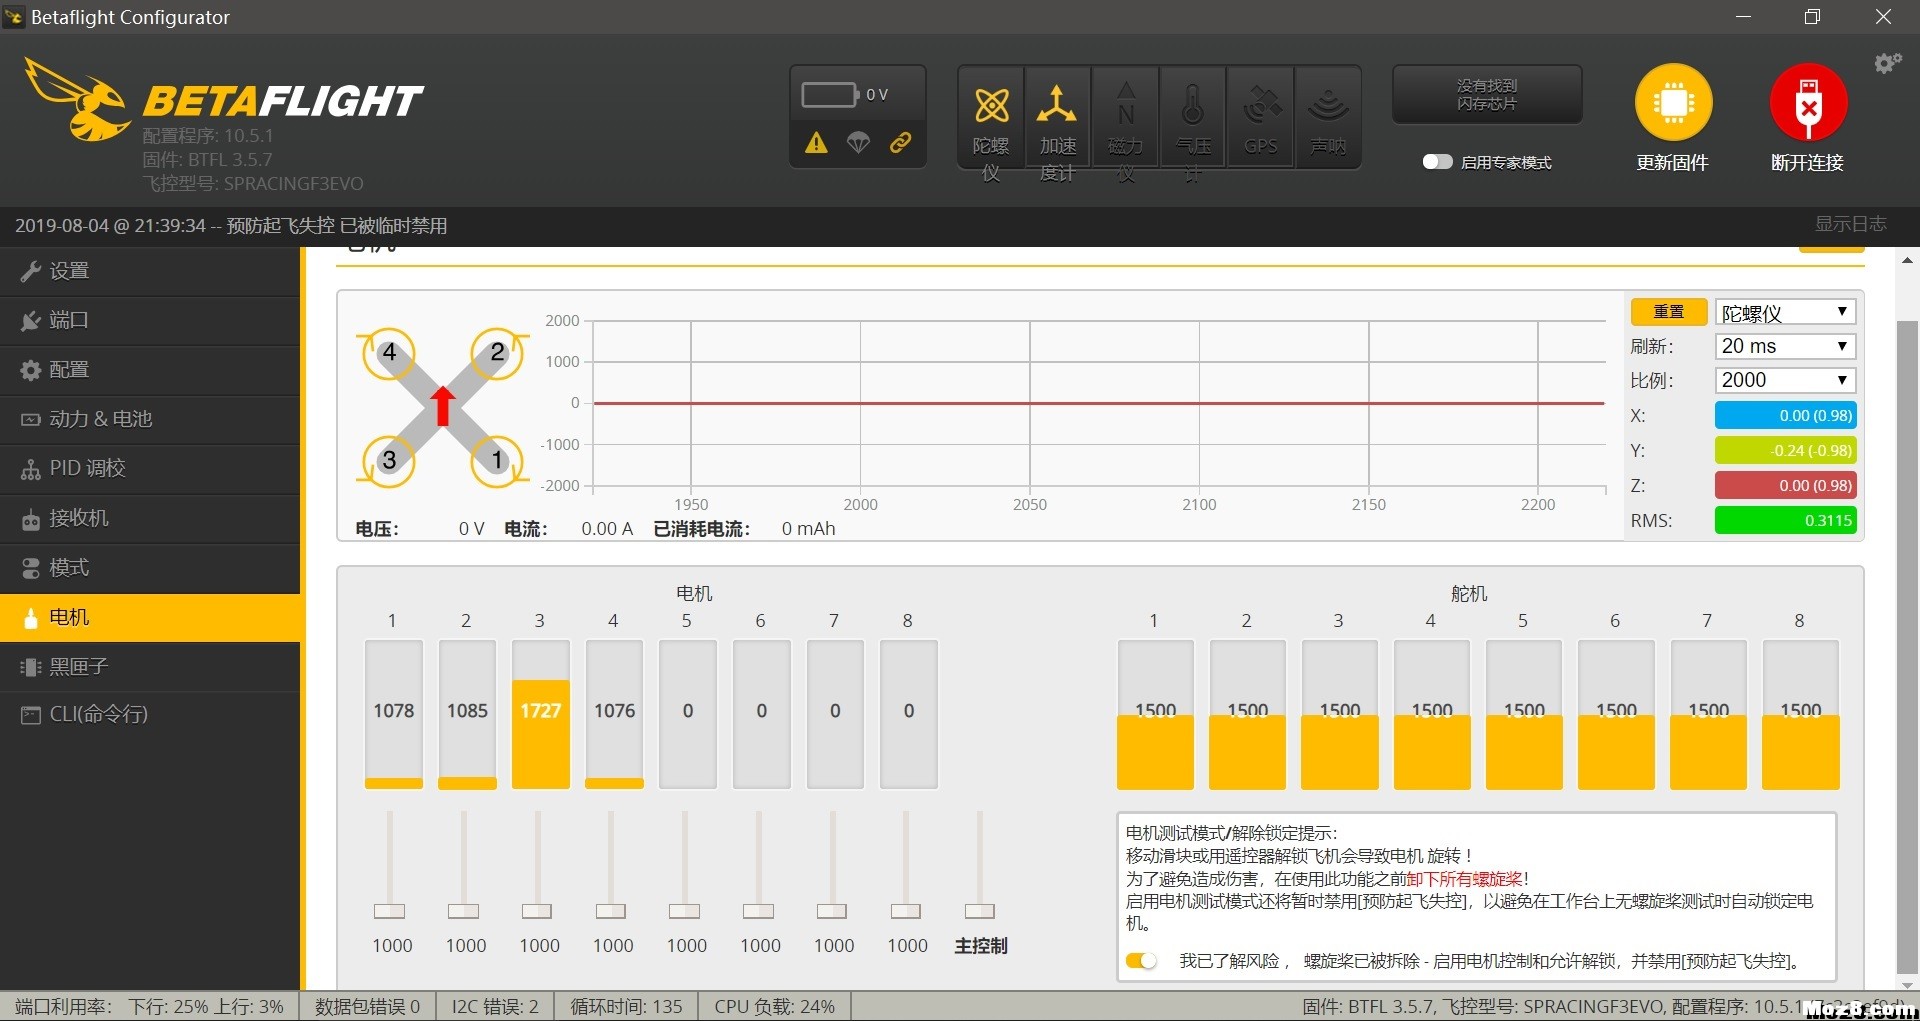Click motor 2 on the quad diagram
Screen dimensions: 1920x1021
point(497,353)
